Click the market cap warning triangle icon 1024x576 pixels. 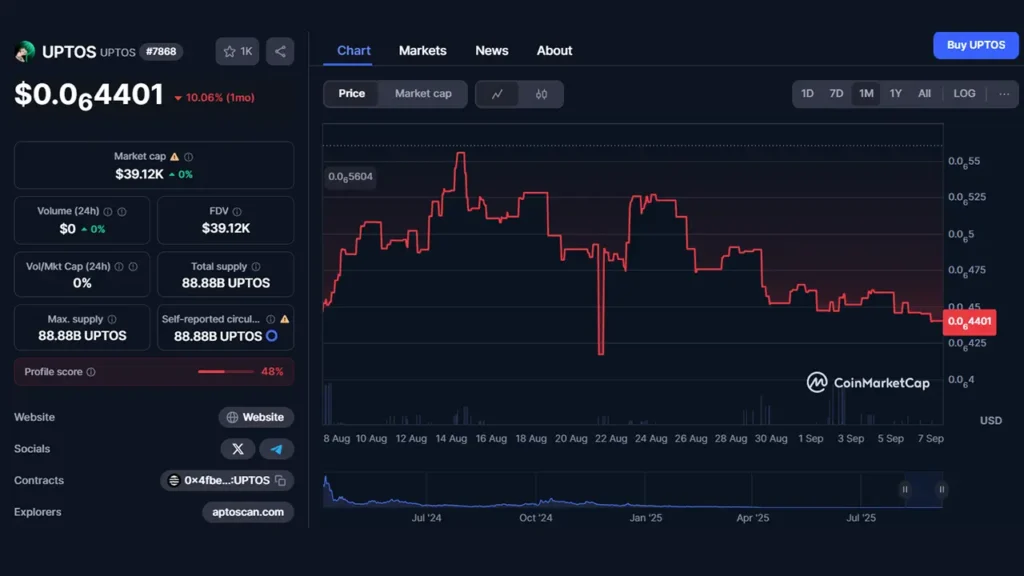click(174, 157)
